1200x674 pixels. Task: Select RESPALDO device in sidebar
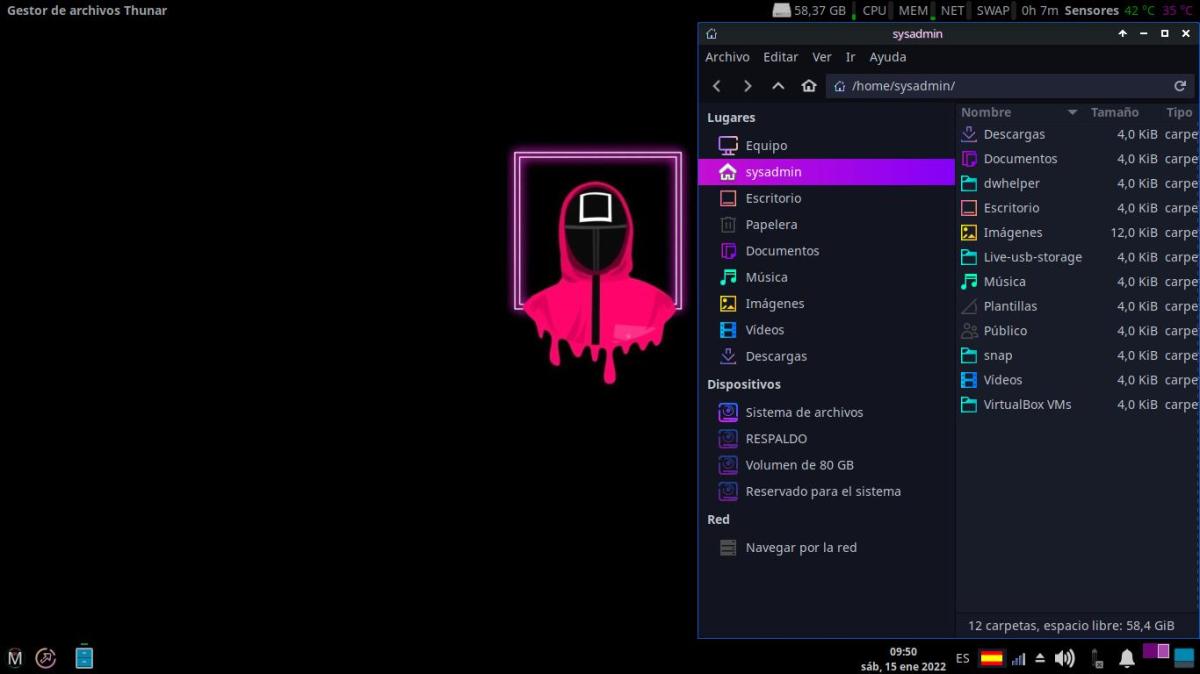pos(776,439)
